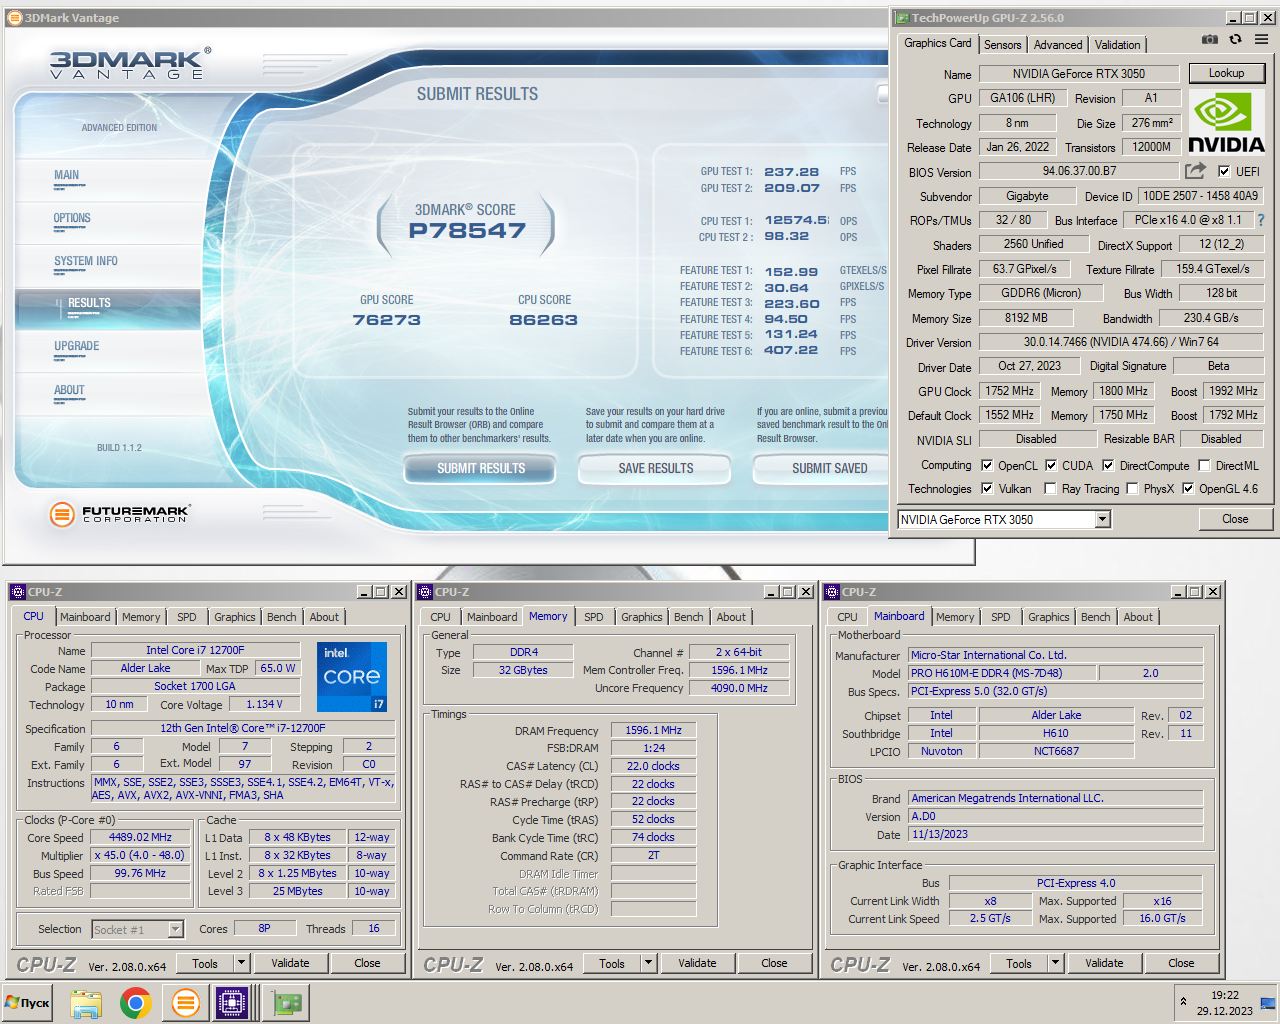The image size is (1280, 1024).
Task: Launch Chrome from the taskbar
Action: [x=136, y=1003]
